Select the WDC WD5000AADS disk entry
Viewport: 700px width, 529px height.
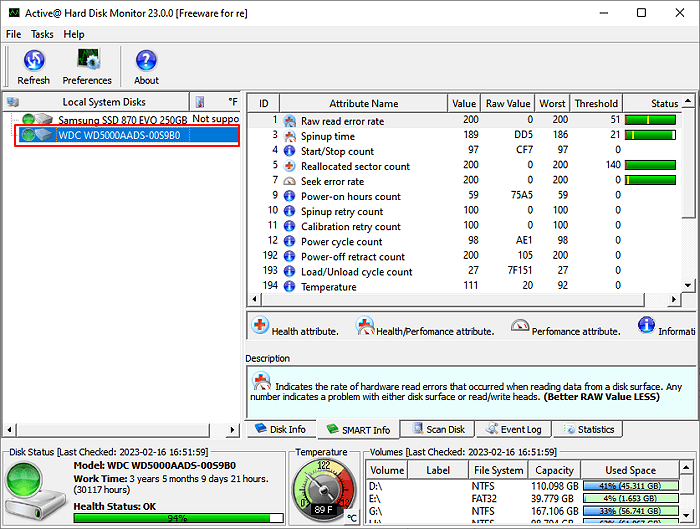tap(118, 135)
